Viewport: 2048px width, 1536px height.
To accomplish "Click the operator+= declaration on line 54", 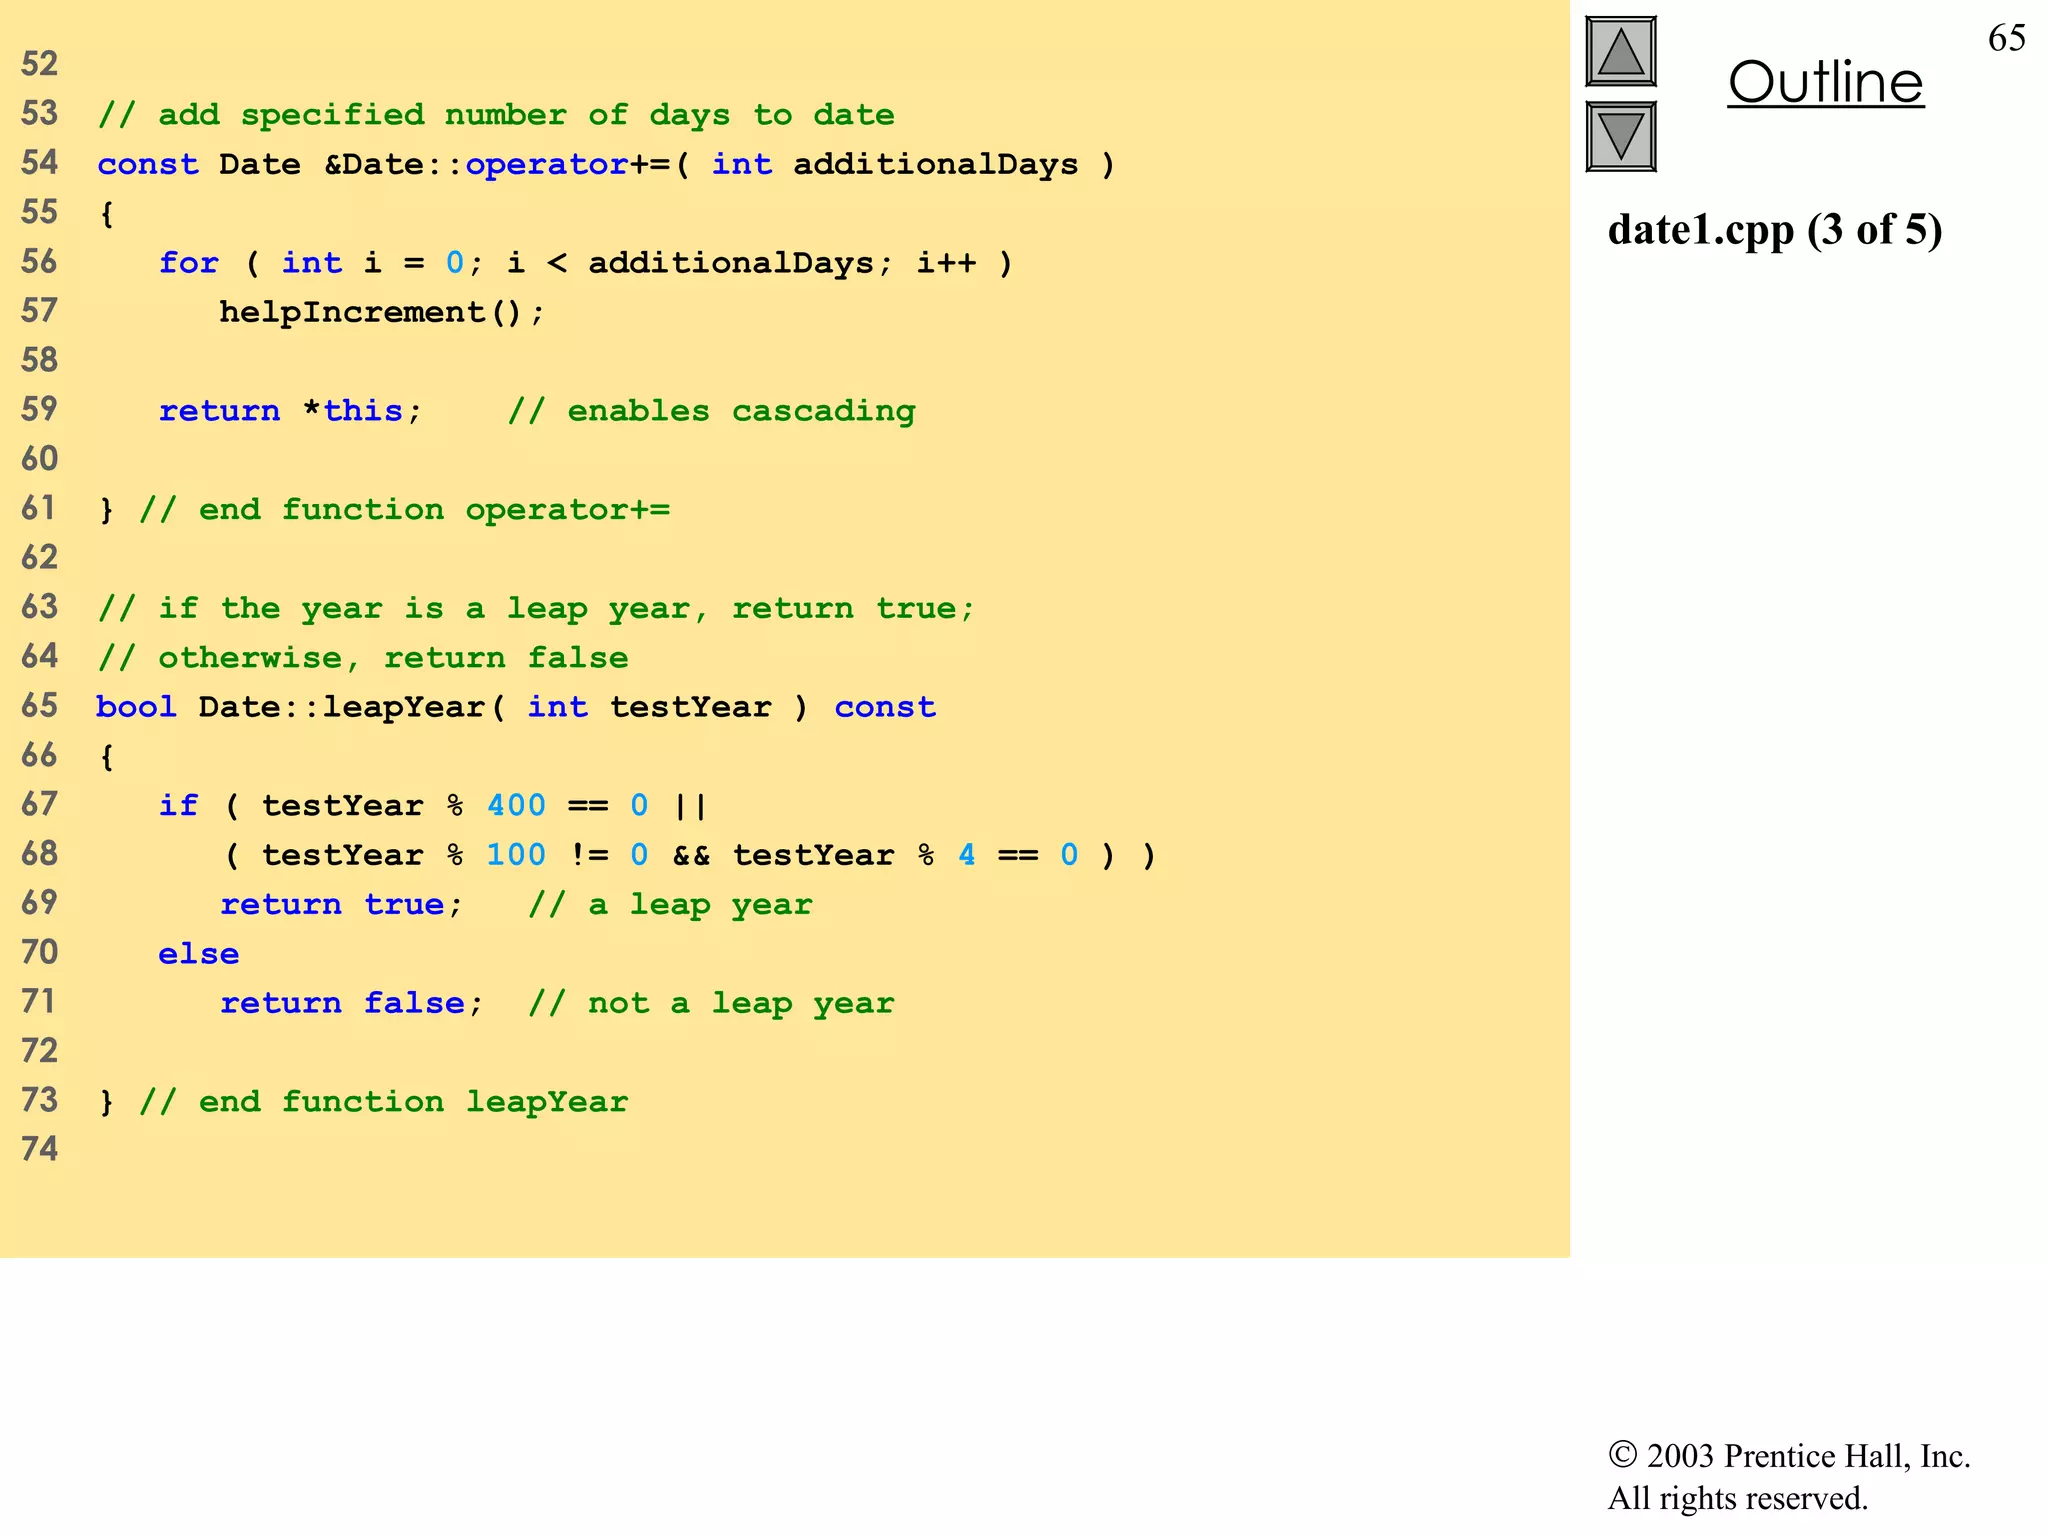I will point(606,164).
